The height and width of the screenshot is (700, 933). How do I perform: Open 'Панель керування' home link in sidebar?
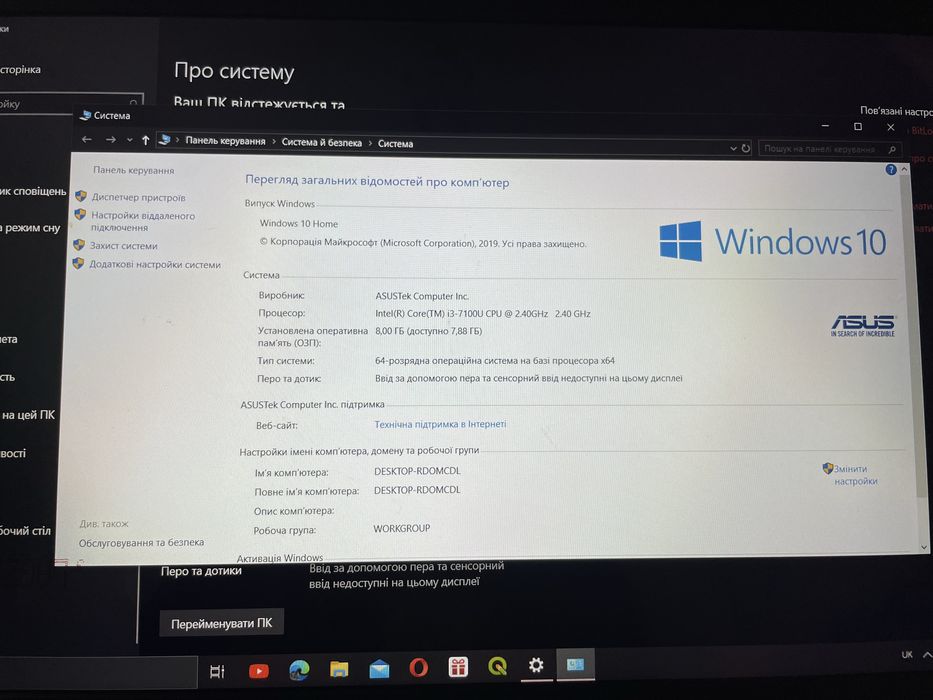[134, 170]
